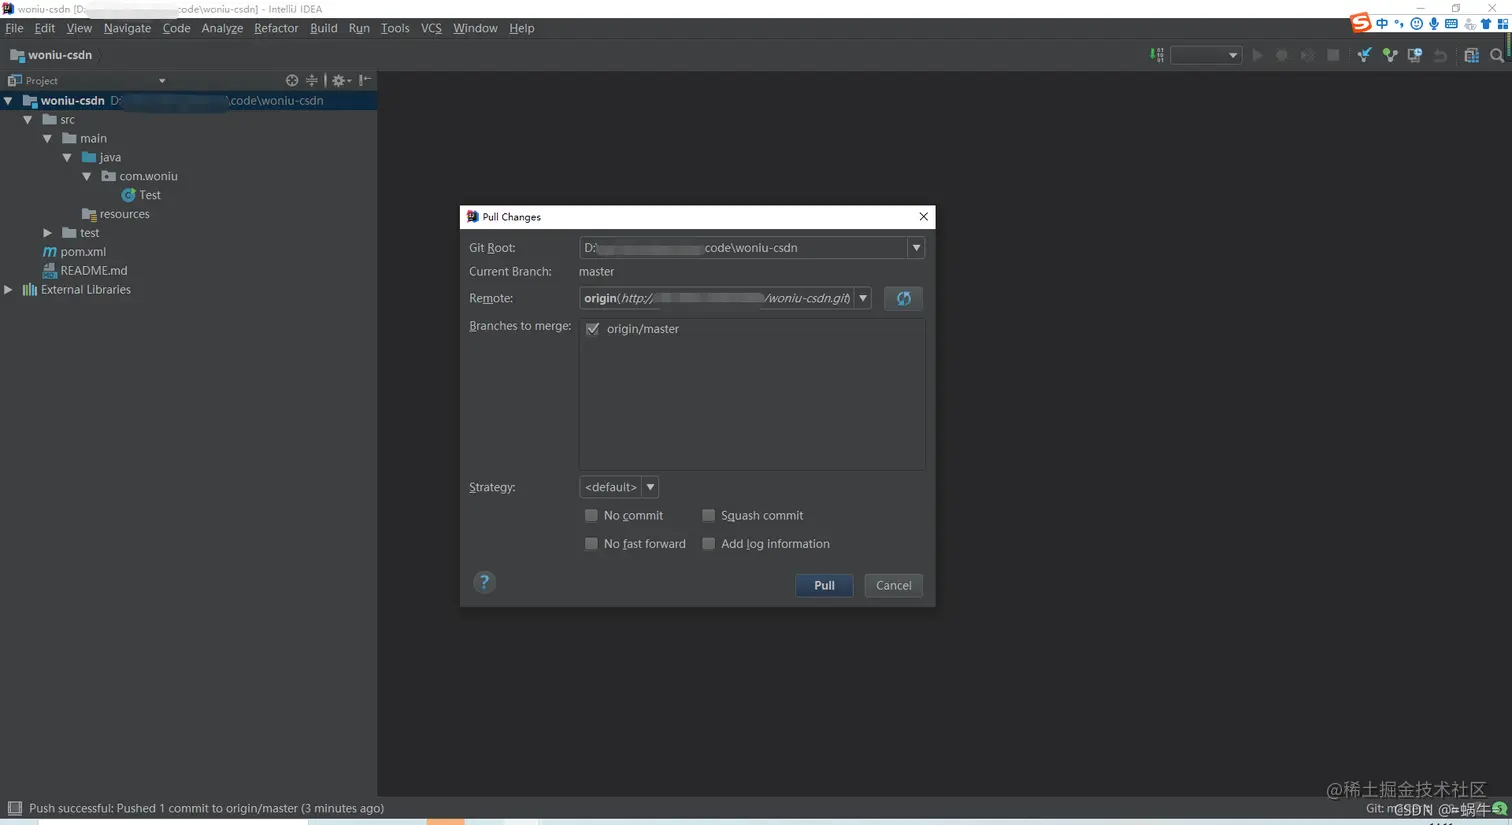Open the Build menu

pyautogui.click(x=323, y=28)
